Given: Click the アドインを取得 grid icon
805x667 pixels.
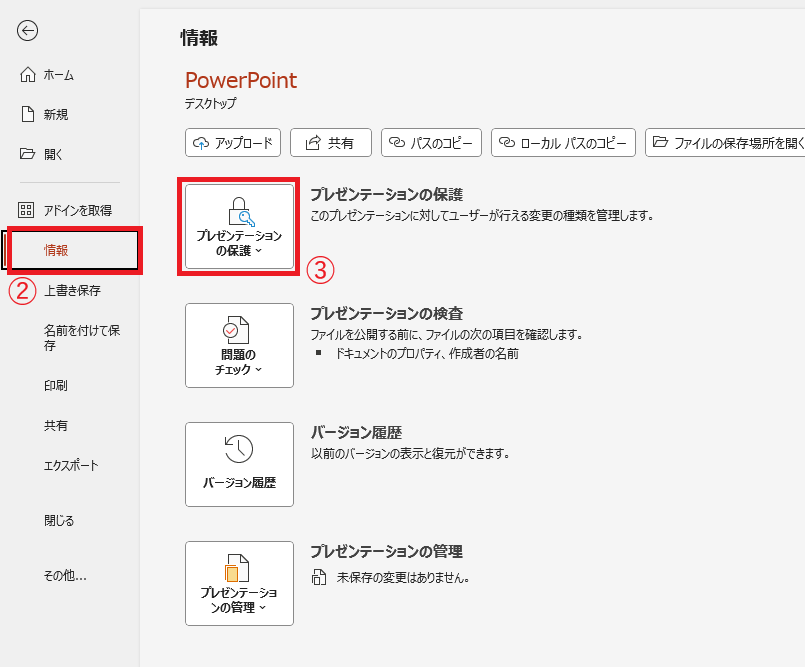Looking at the screenshot, I should [26, 209].
